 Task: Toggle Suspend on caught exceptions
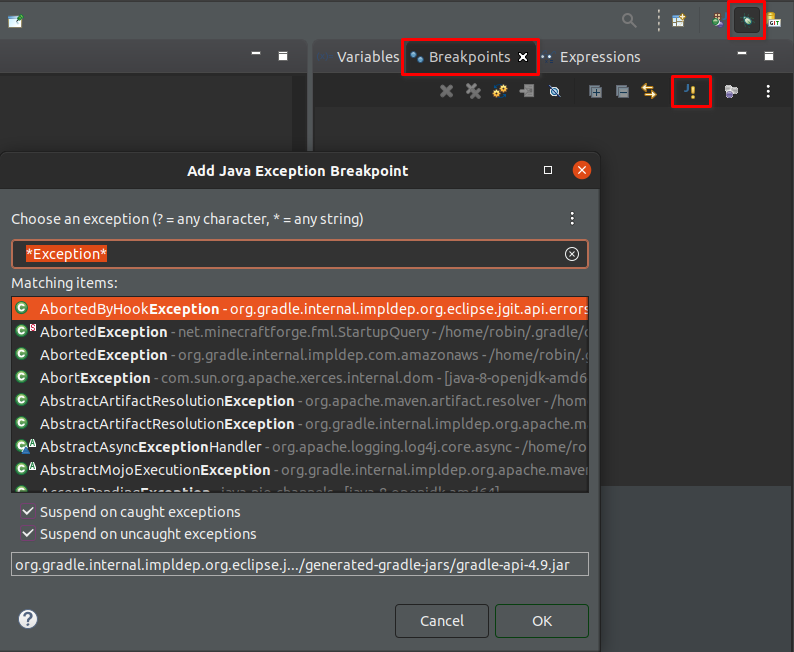click(28, 512)
